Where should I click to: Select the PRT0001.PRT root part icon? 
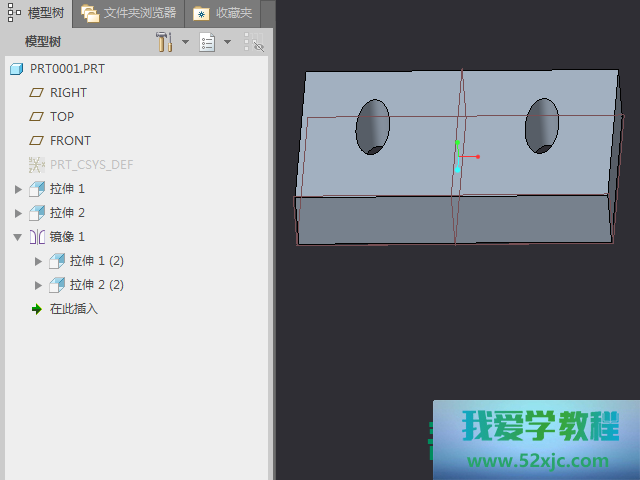(x=16, y=69)
